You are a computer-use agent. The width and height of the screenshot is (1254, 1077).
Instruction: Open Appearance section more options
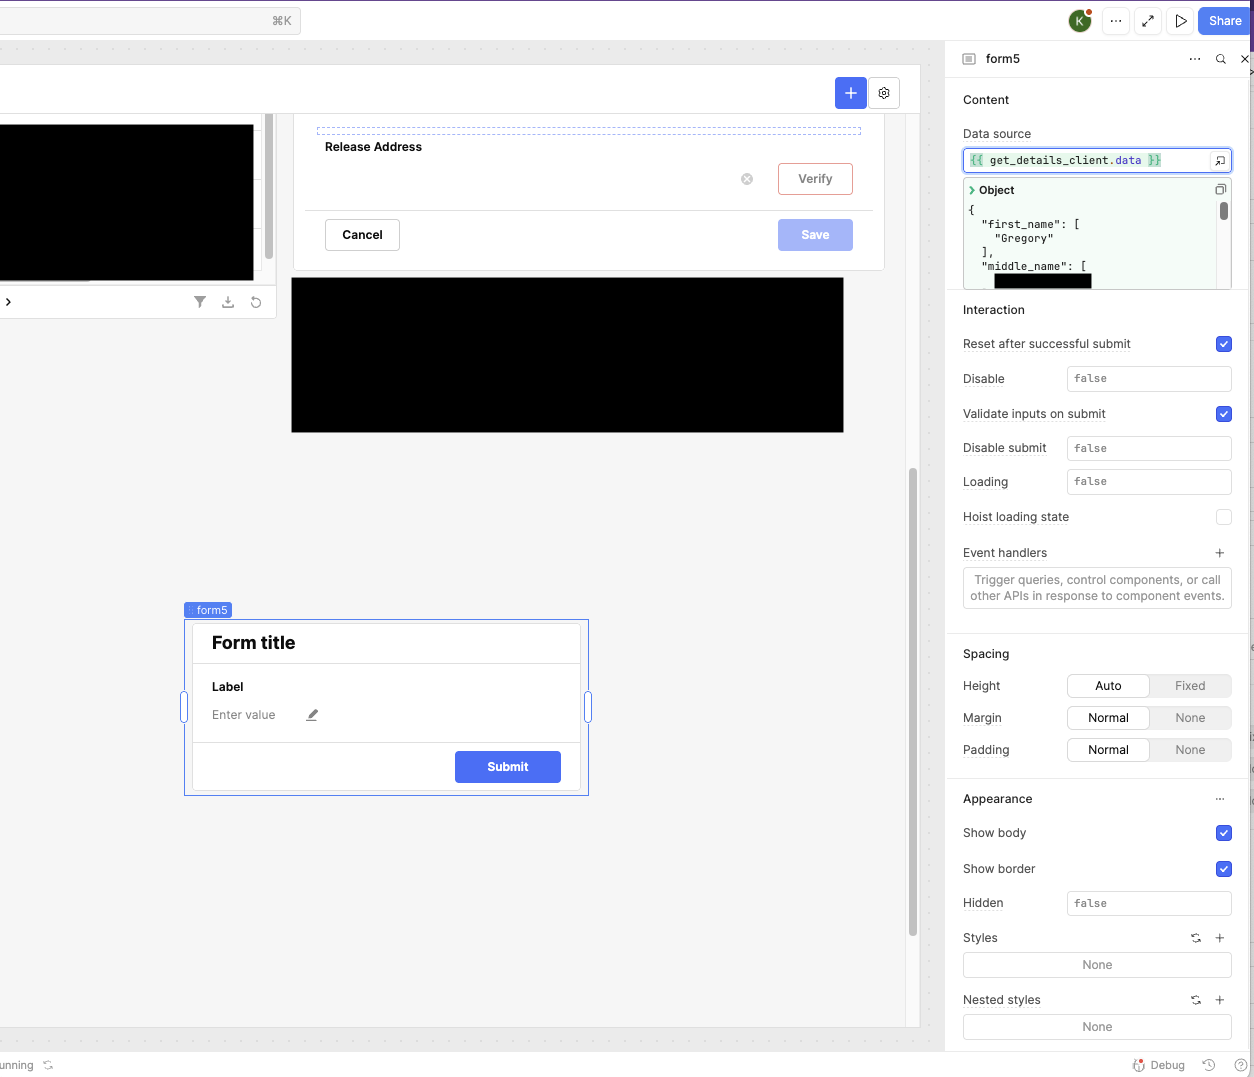(1220, 799)
